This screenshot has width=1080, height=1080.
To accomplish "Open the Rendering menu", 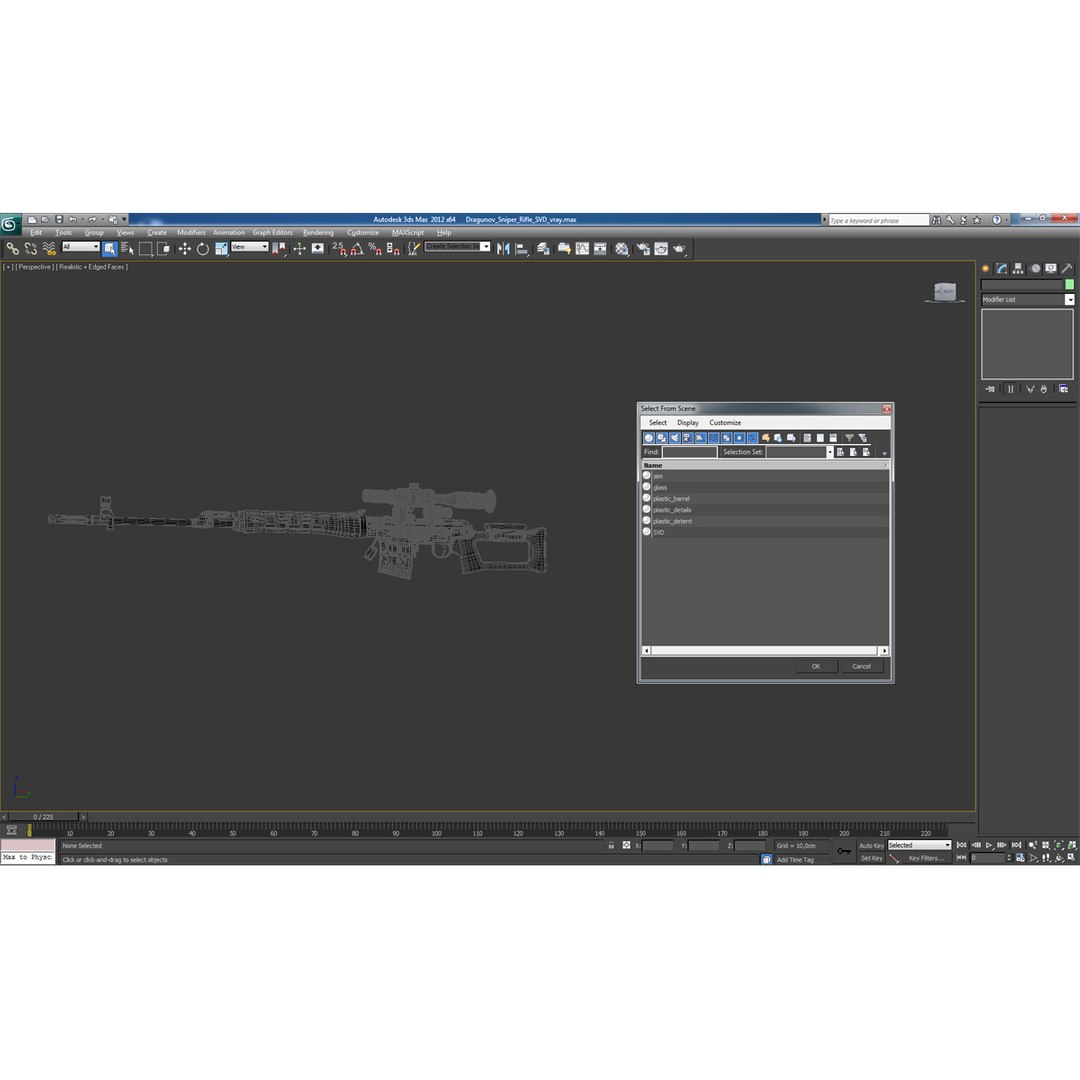I will click(x=318, y=233).
